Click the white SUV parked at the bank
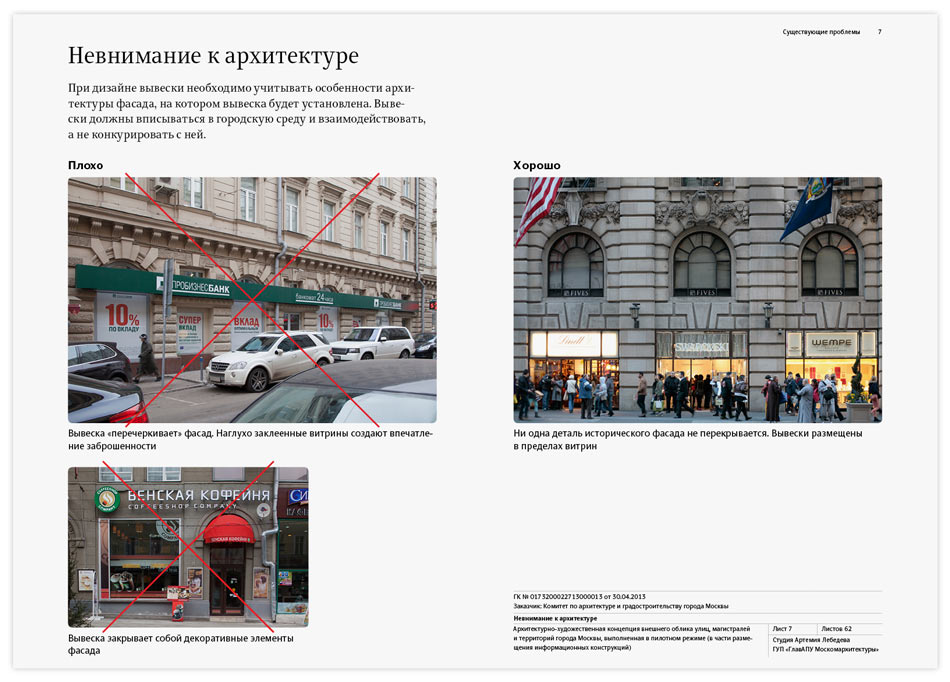The image size is (950, 682). (268, 360)
